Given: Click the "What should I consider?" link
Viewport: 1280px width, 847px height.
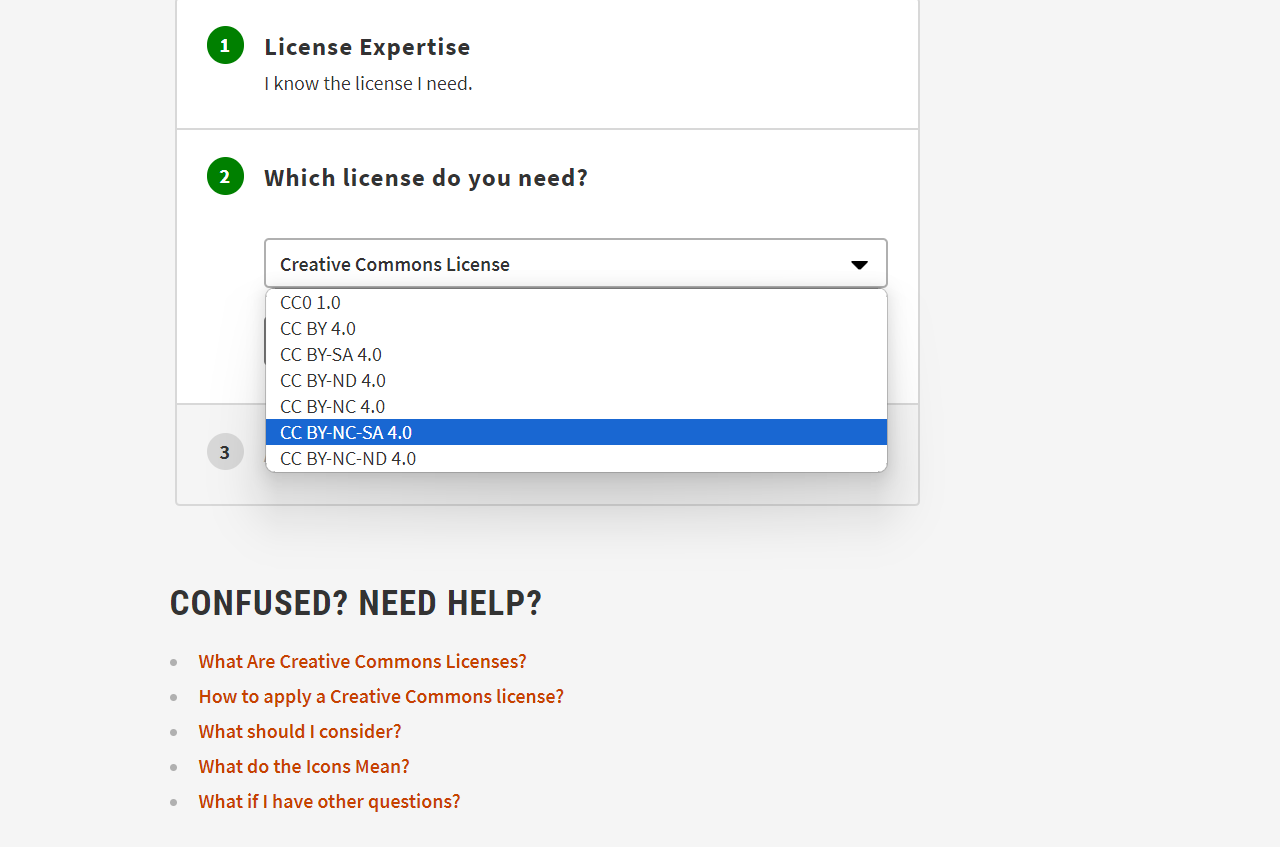Looking at the screenshot, I should (300, 731).
